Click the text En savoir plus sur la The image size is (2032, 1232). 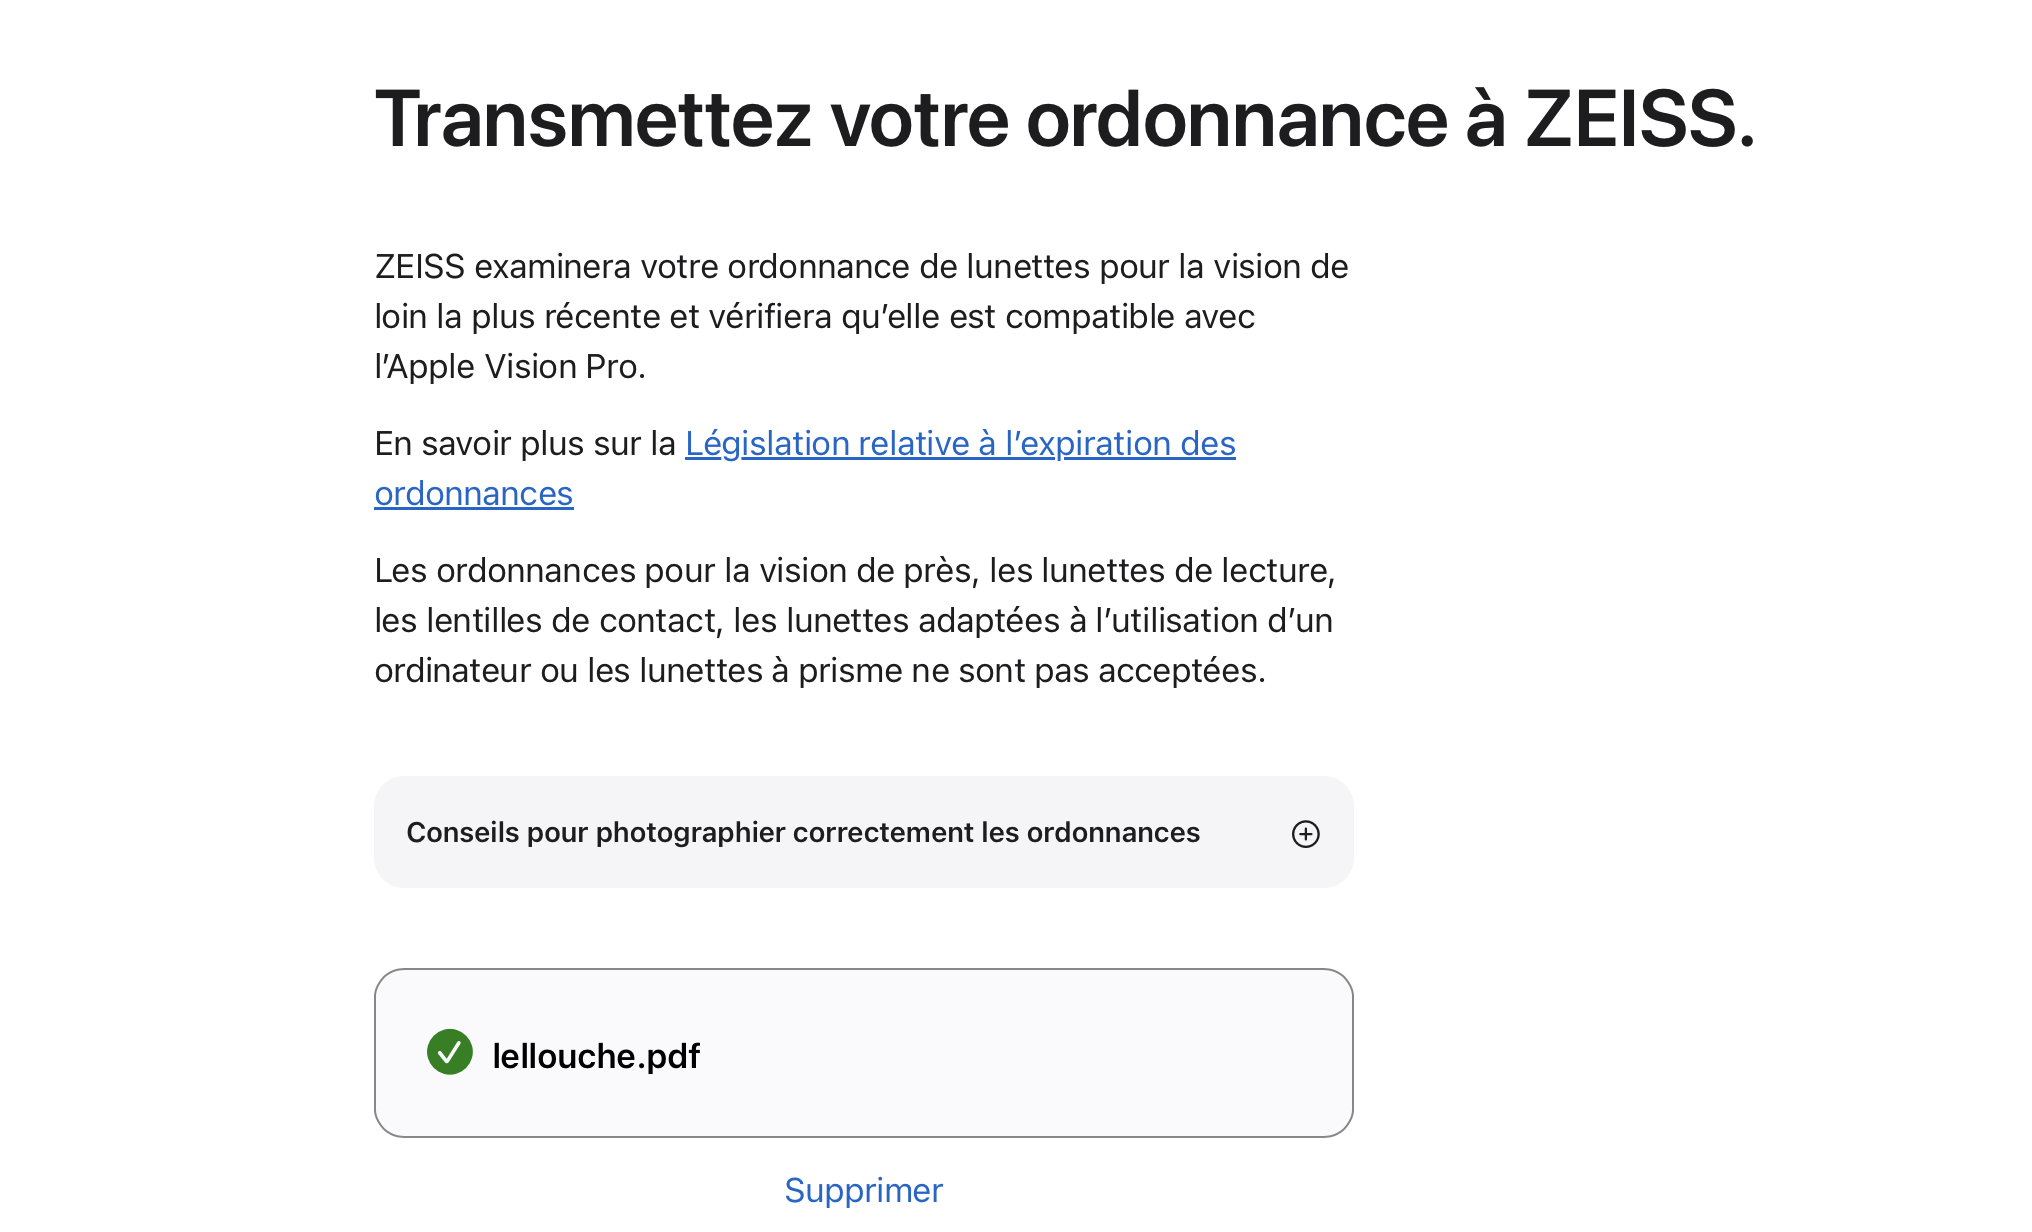pos(525,443)
